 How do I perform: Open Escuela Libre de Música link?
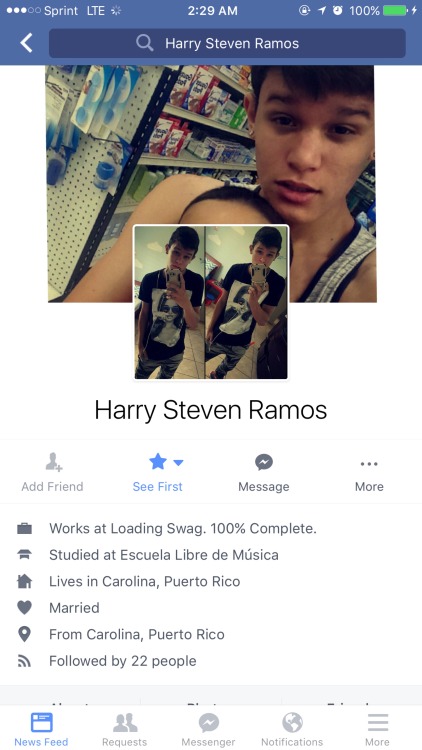click(x=199, y=555)
